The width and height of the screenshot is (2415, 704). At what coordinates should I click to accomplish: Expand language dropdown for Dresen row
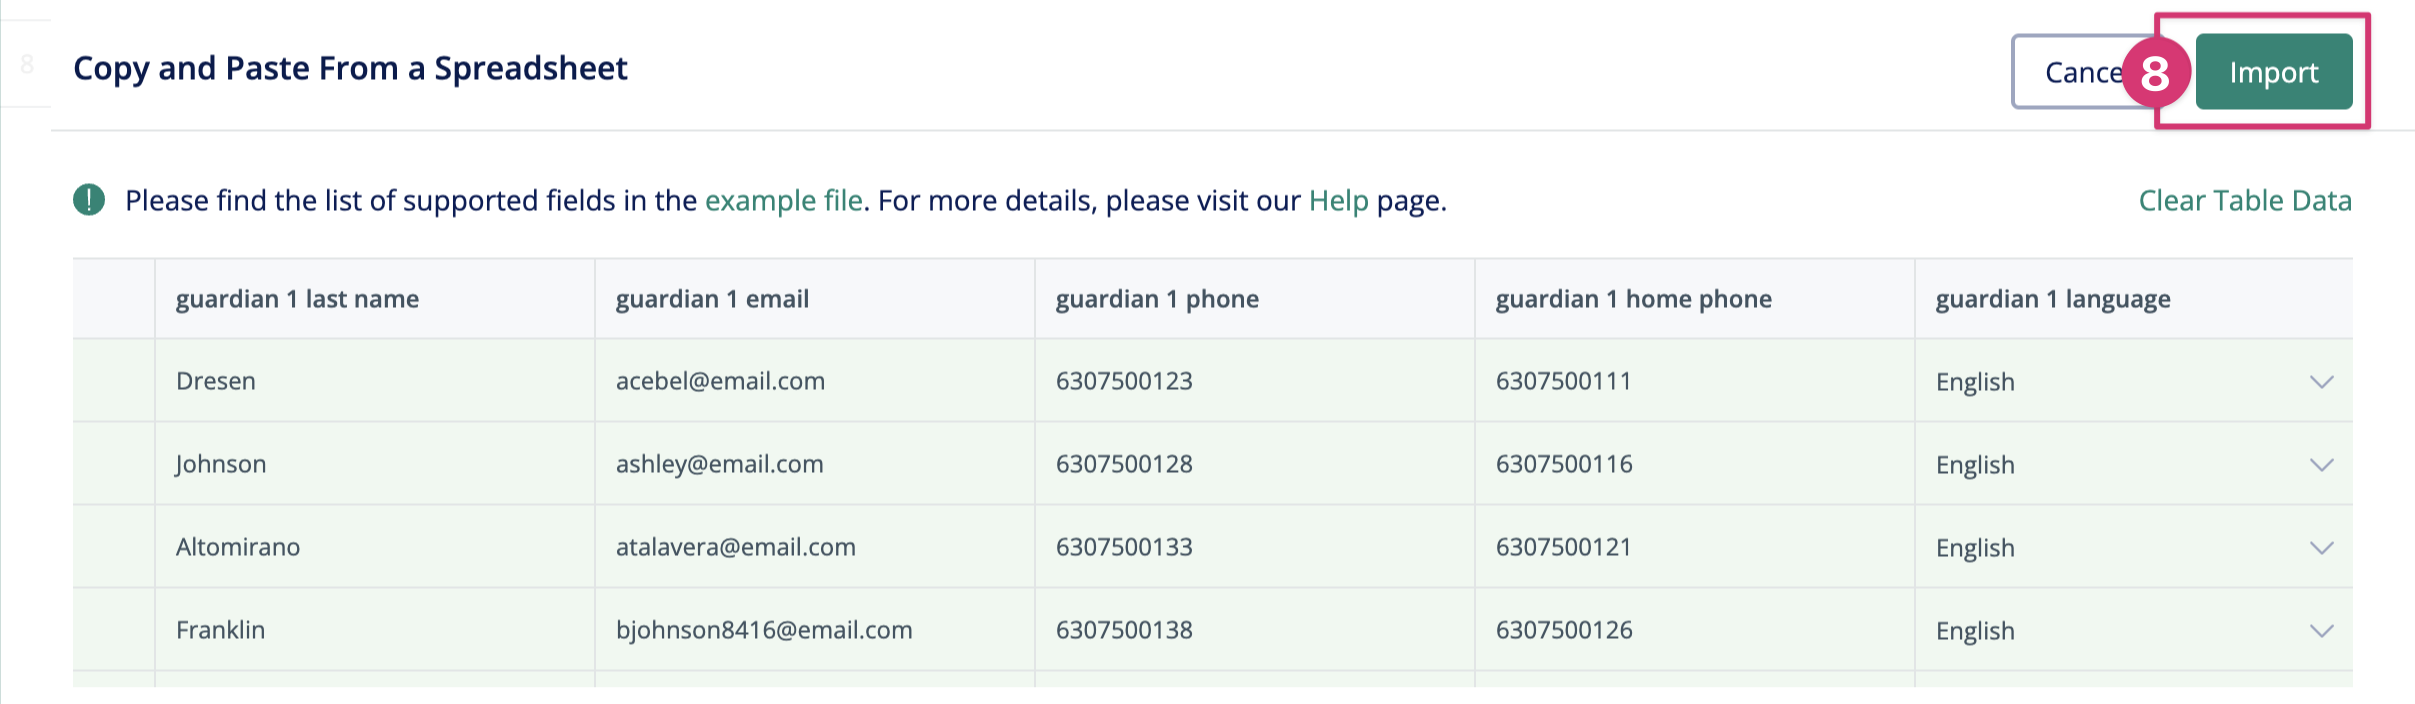pyautogui.click(x=2321, y=382)
